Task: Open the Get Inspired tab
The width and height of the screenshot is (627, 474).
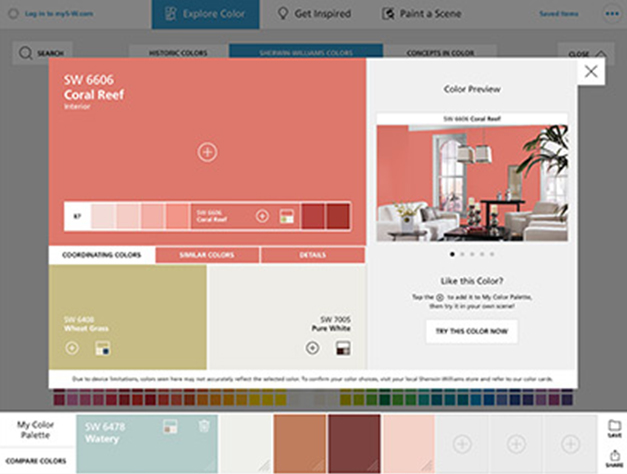Action: 314,14
